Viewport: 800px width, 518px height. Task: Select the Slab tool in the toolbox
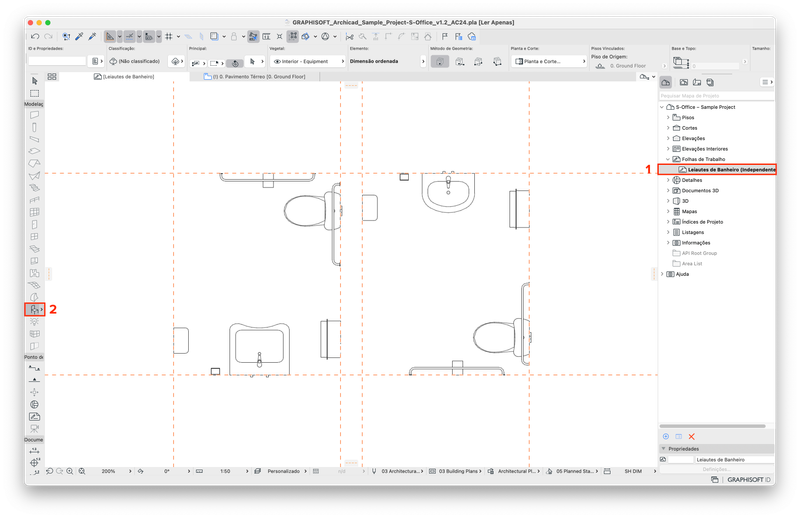click(34, 151)
